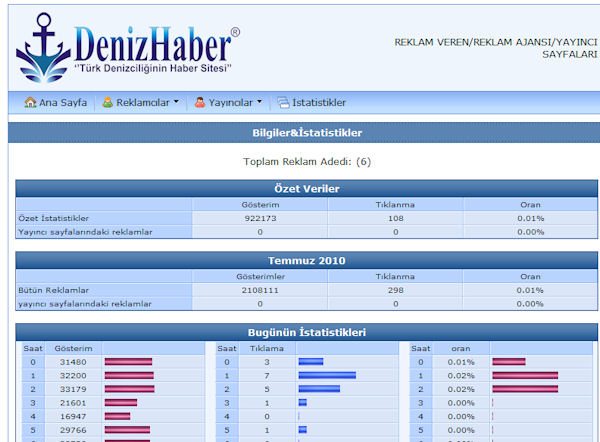Open the Reklamcılar menu
Image resolution: width=600 pixels, height=442 pixels.
pyautogui.click(x=142, y=103)
